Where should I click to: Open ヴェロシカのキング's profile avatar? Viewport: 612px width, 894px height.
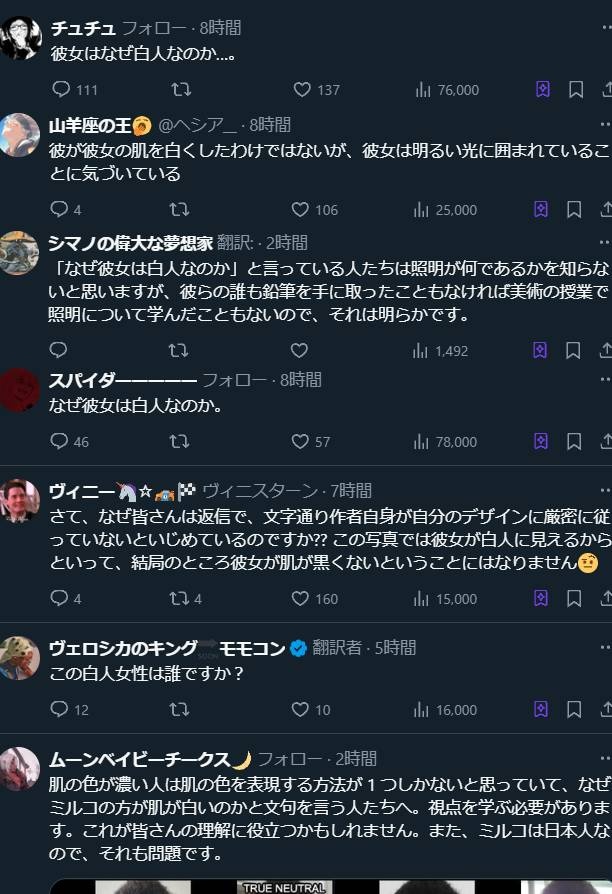(x=19, y=658)
